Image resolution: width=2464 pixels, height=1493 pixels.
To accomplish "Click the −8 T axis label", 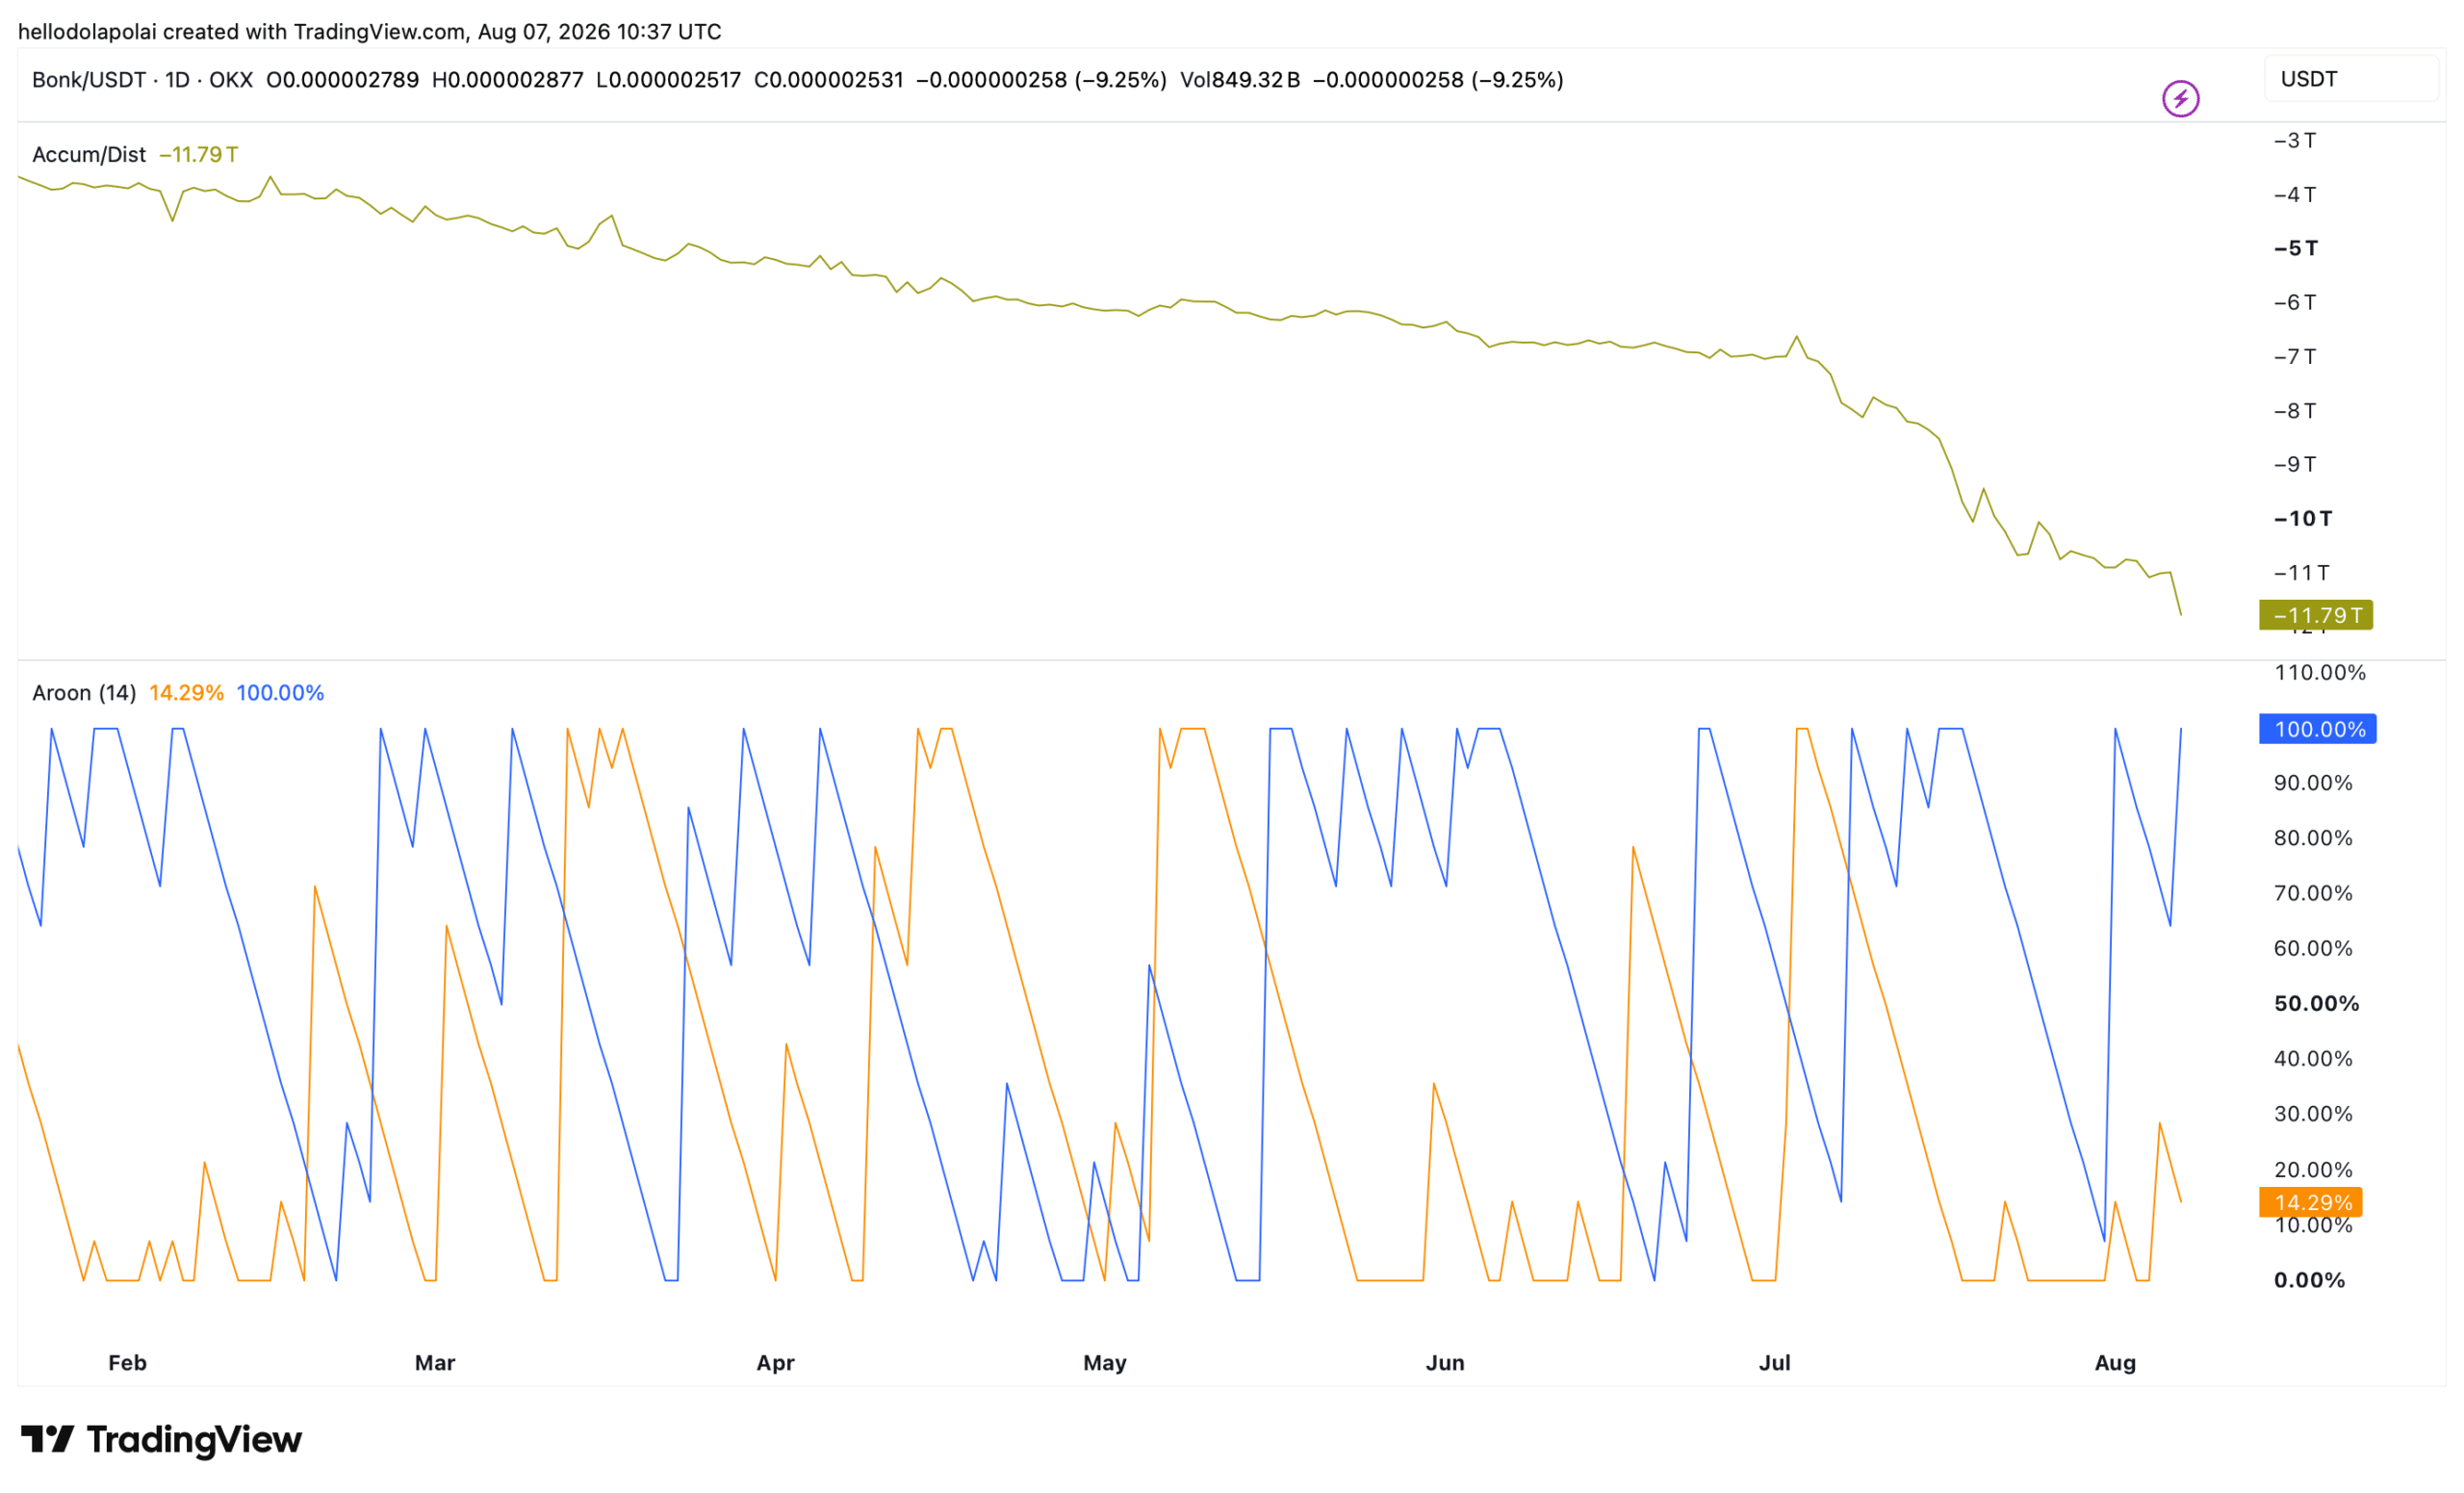I will pos(2294,410).
